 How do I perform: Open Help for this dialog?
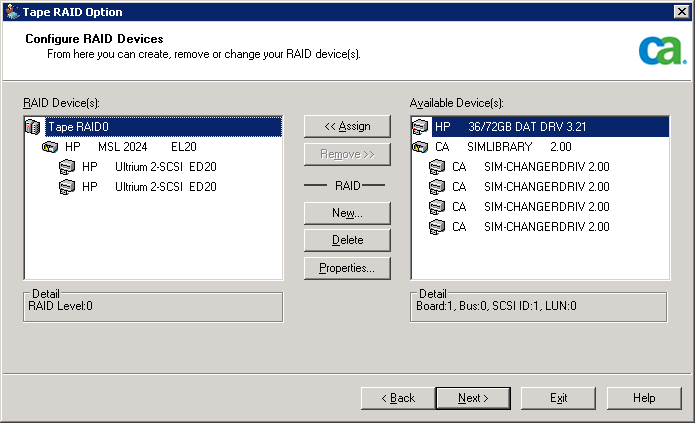click(x=644, y=398)
